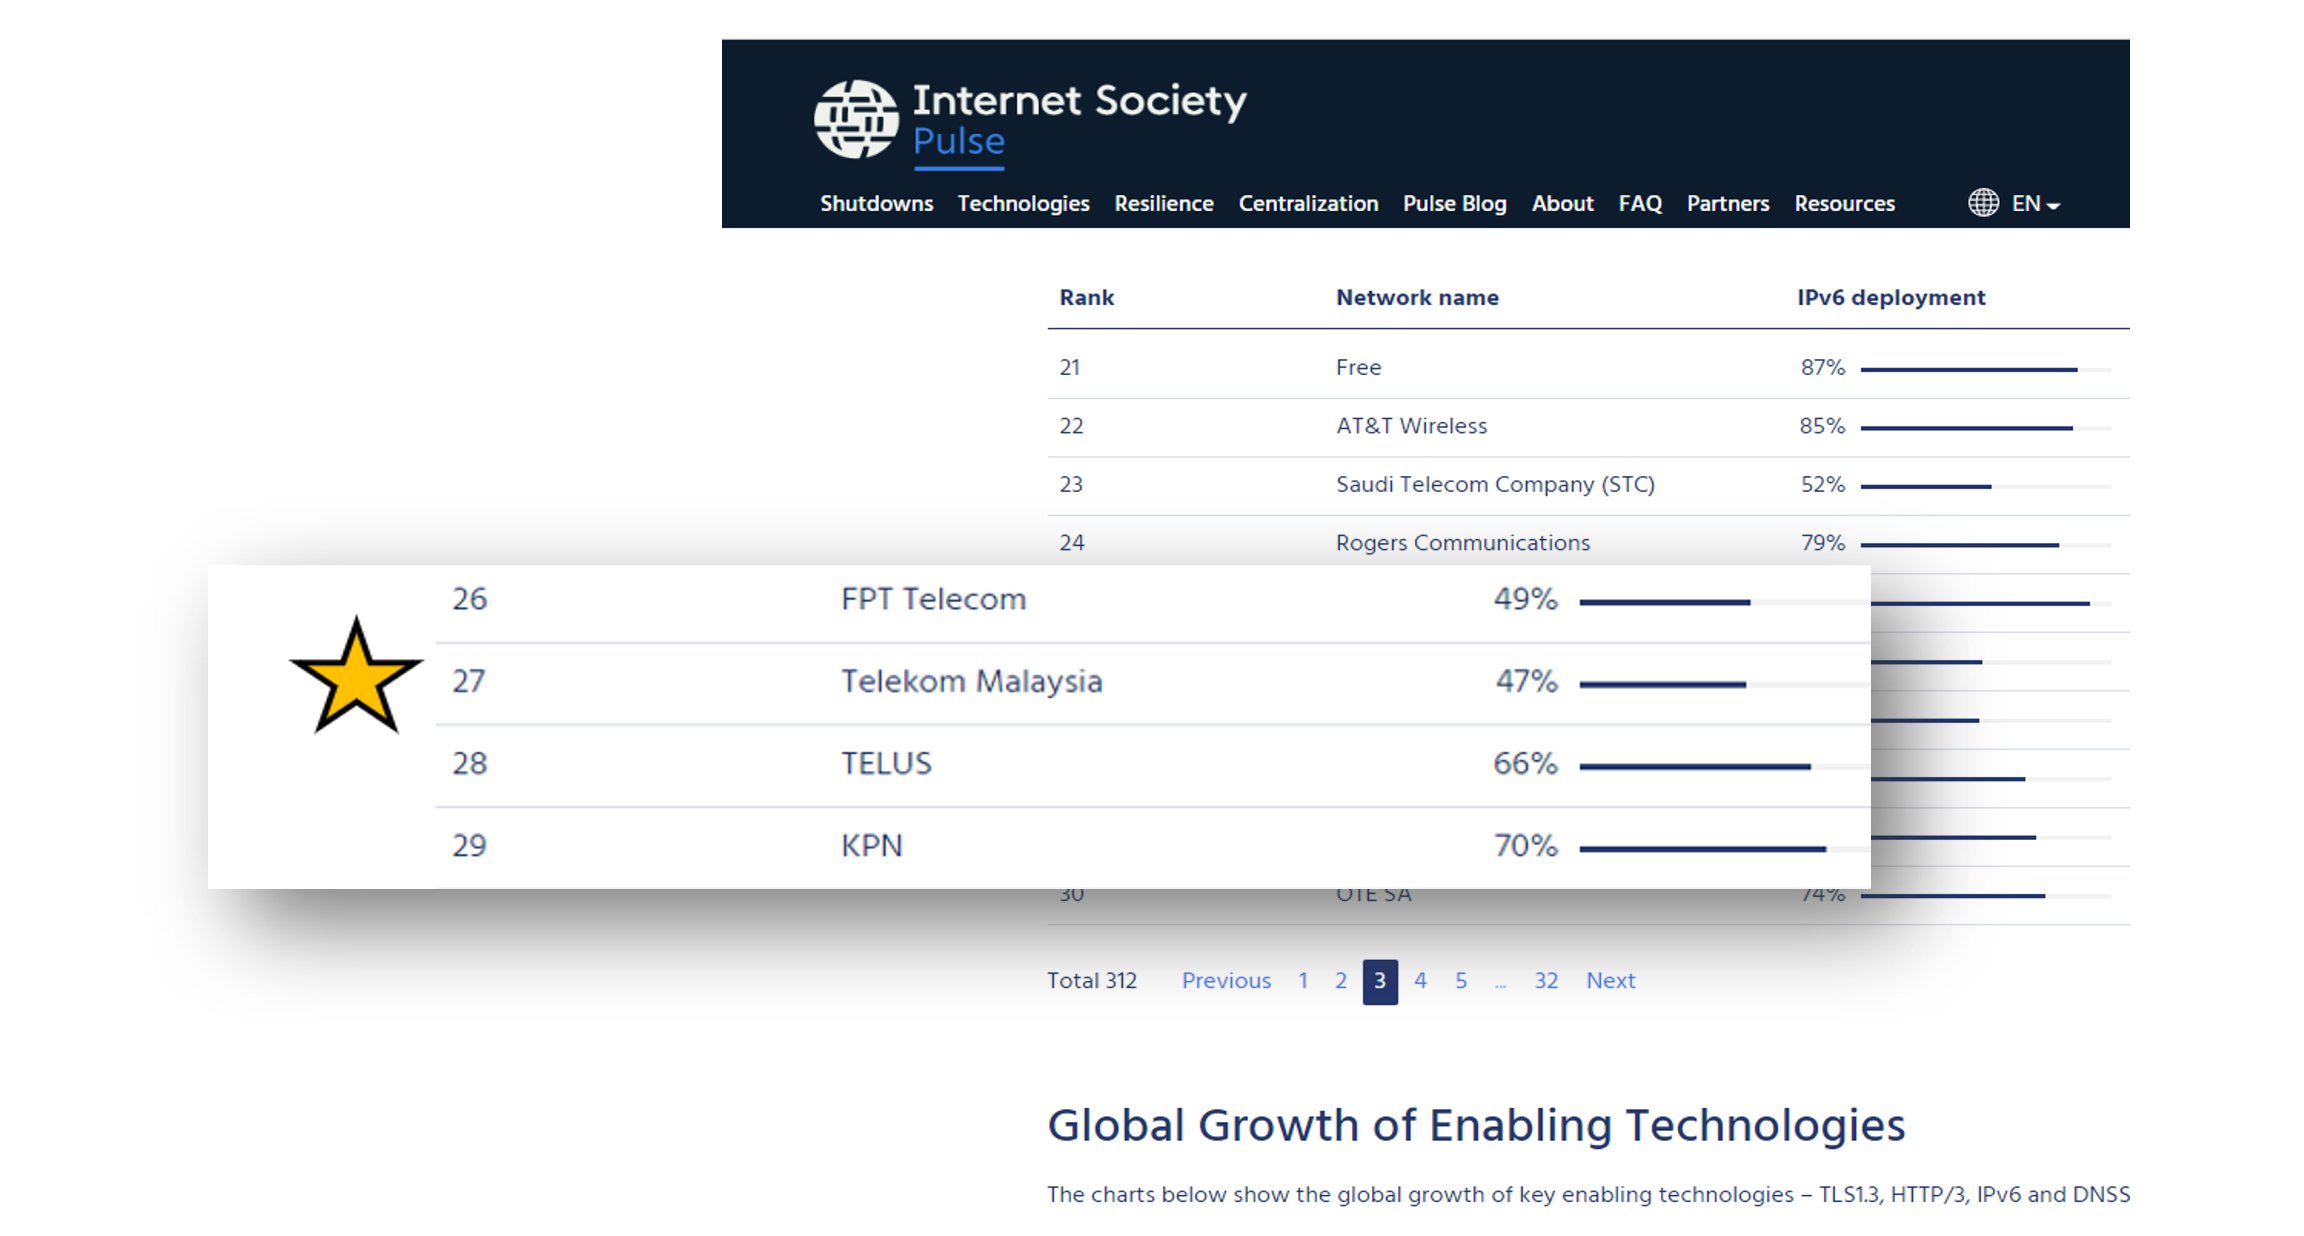The width and height of the screenshot is (2304, 1236).
Task: Jump to page 32 of the table
Action: coord(1546,981)
